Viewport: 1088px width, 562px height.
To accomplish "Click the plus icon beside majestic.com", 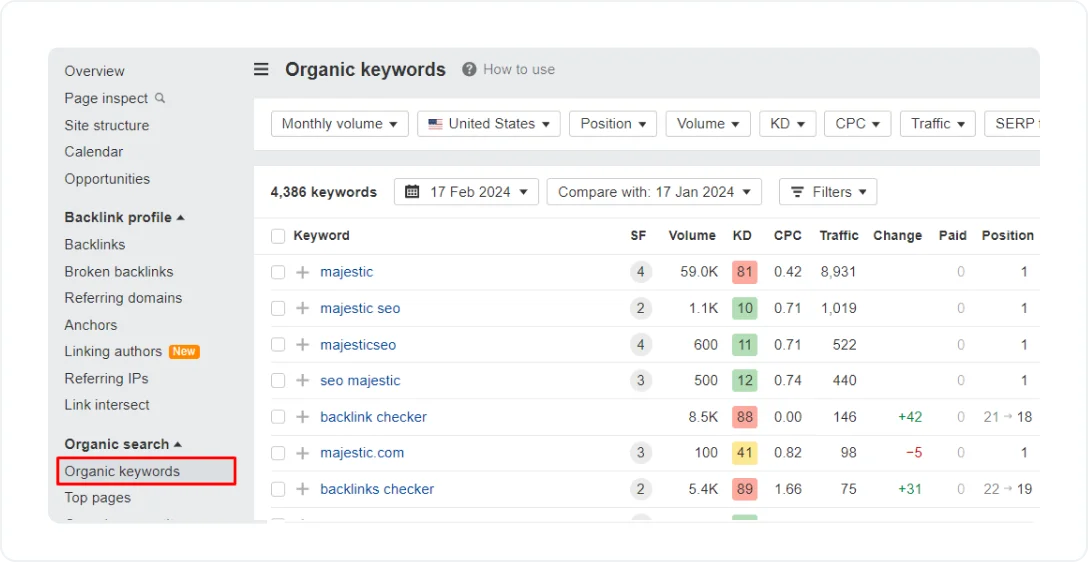I will pos(303,453).
